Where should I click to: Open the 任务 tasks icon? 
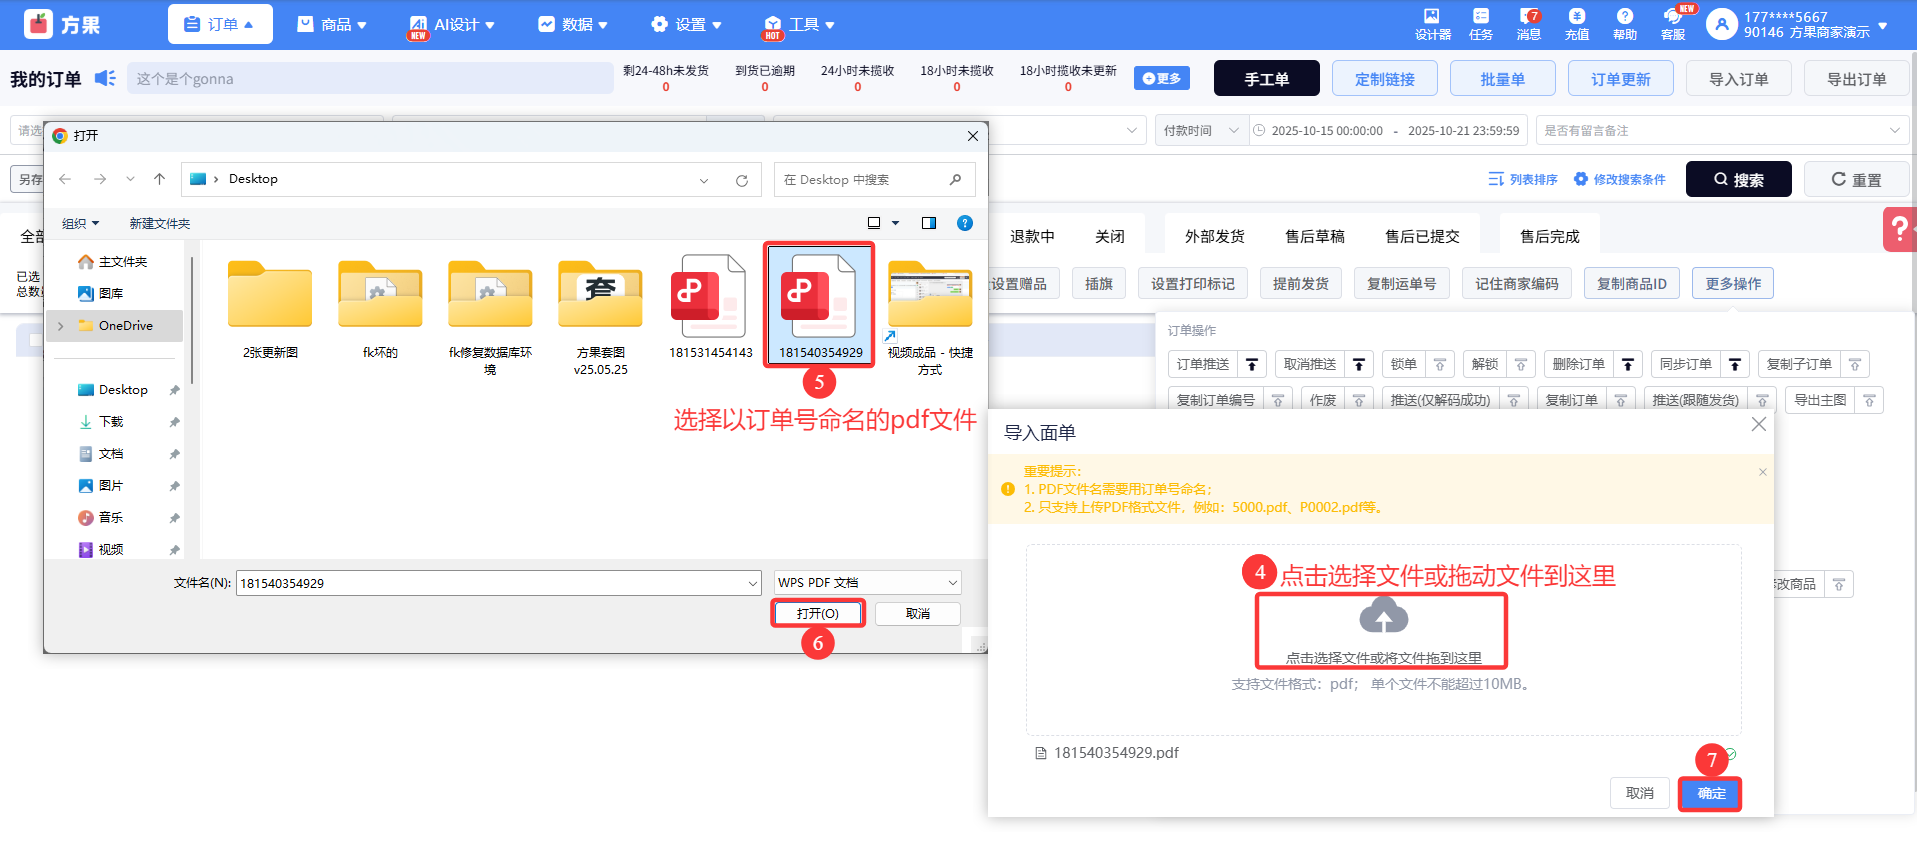point(1481,16)
